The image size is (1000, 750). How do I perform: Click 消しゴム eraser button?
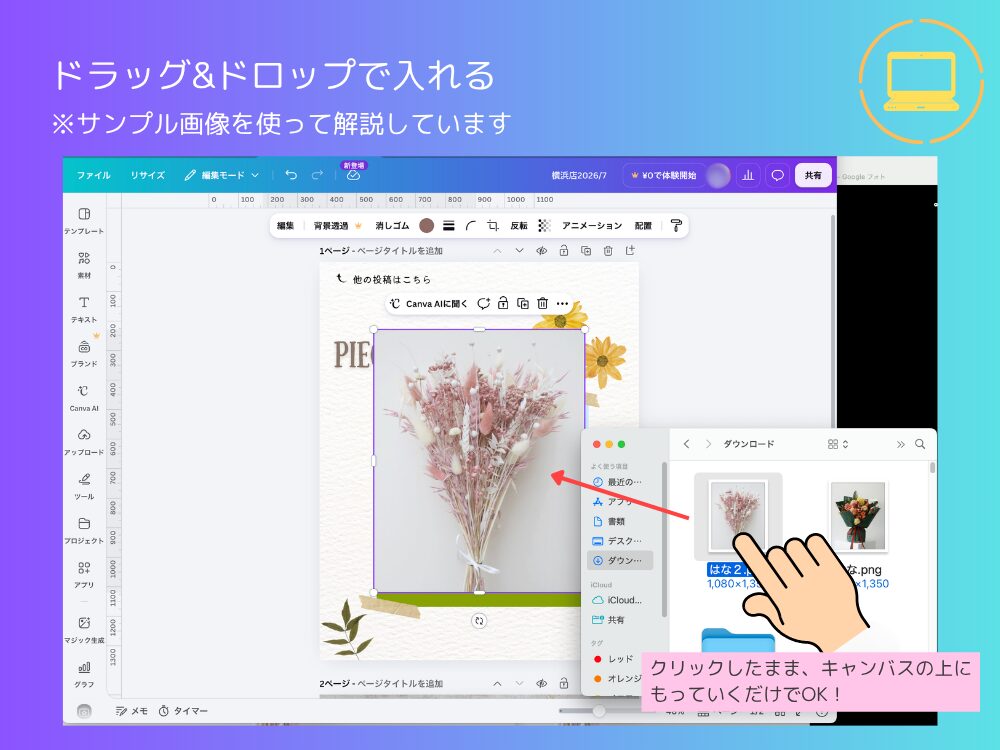pos(392,225)
